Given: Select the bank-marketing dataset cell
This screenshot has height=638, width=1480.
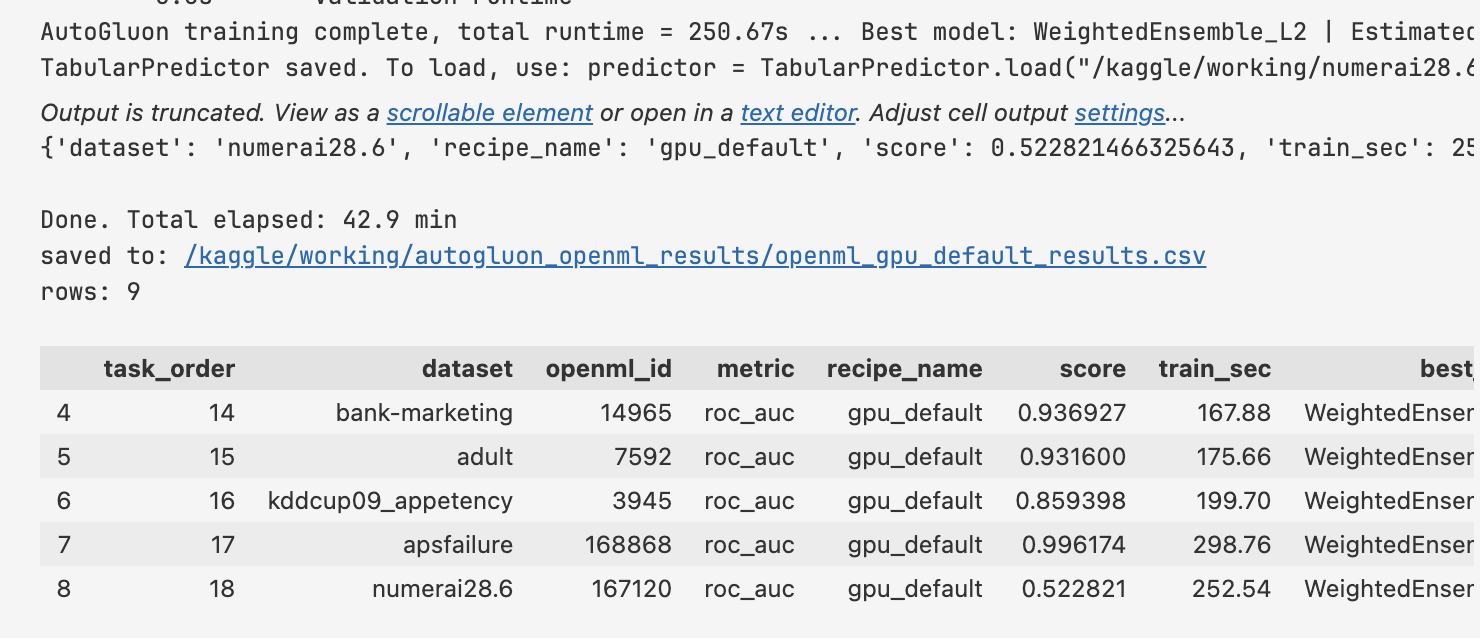Looking at the screenshot, I should pos(424,413).
